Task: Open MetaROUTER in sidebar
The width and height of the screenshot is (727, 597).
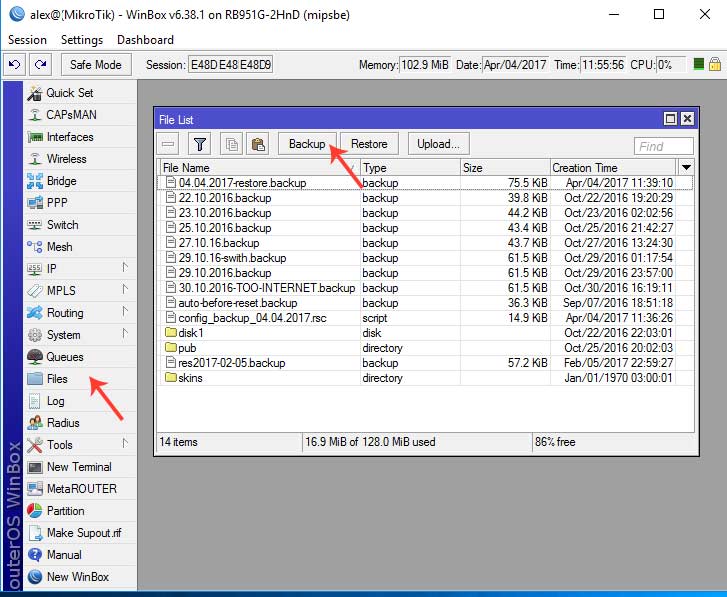Action: pos(80,489)
